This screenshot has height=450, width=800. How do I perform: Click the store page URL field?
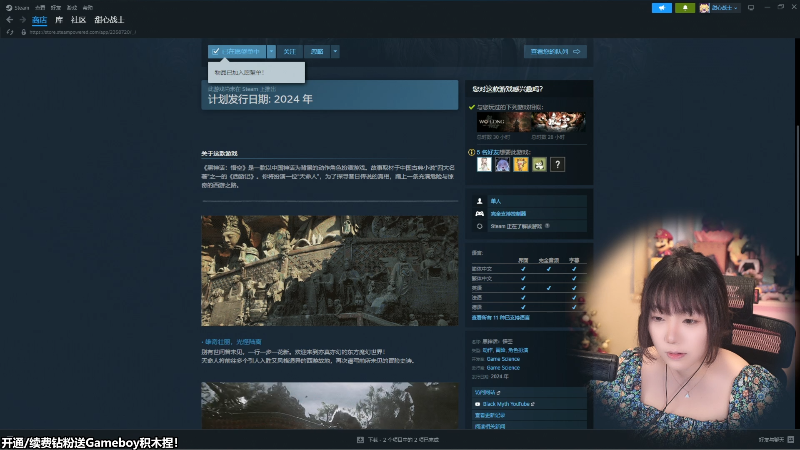coord(83,32)
